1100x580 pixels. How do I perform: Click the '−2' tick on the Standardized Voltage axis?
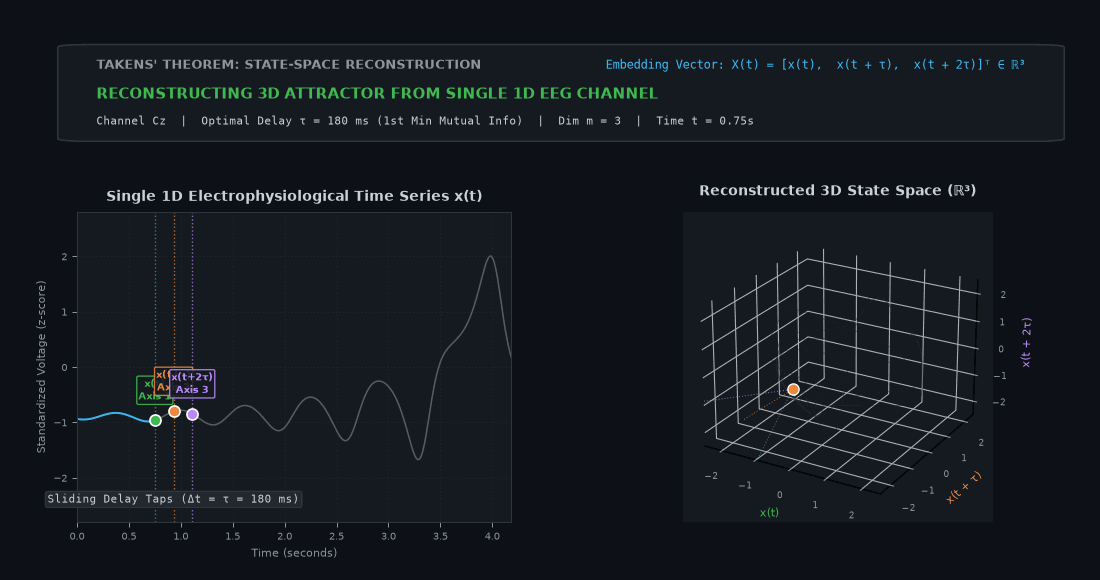(x=62, y=478)
